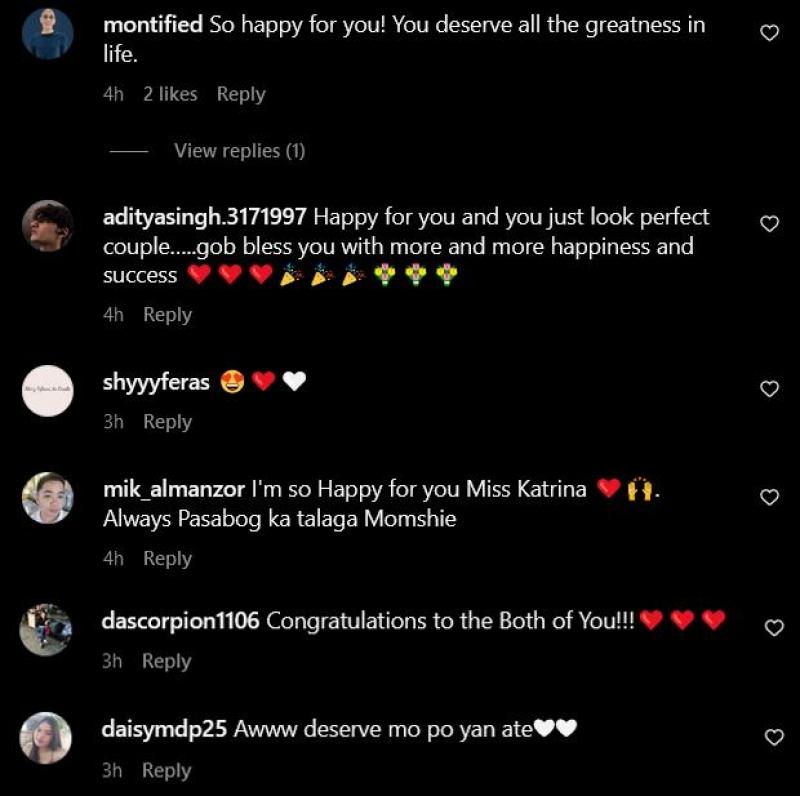Reply to adityasingh.3171997's comment
800x796 pixels.
(167, 315)
